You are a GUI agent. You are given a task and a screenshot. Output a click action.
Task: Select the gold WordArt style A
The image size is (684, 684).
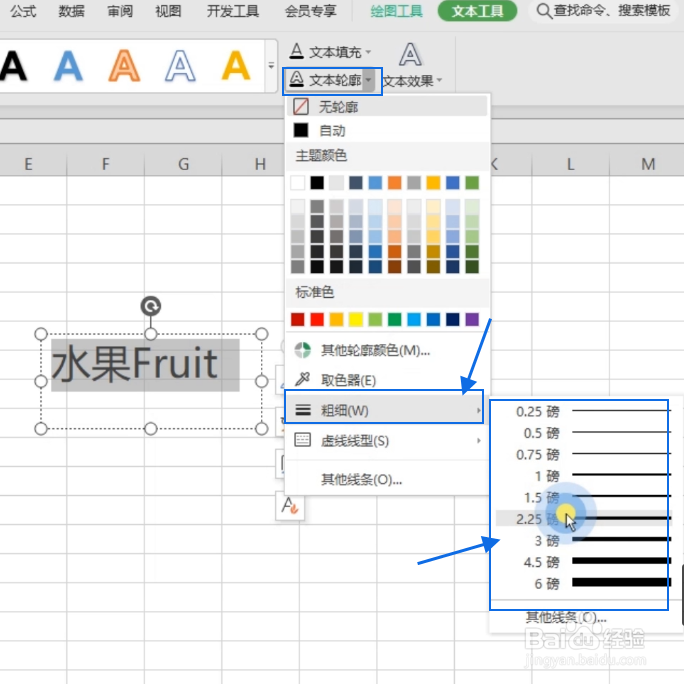(236, 66)
